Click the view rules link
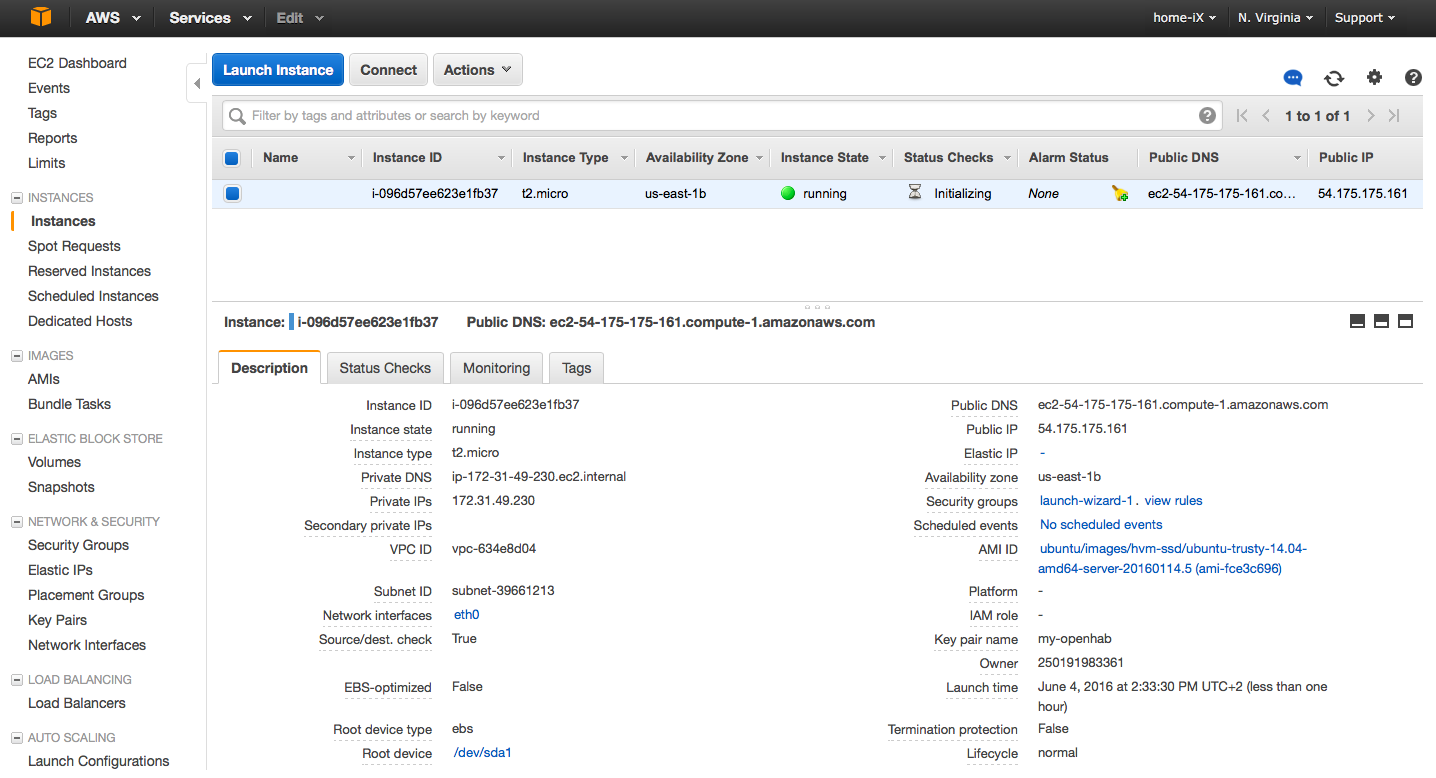This screenshot has height=778, width=1436. coord(1173,500)
